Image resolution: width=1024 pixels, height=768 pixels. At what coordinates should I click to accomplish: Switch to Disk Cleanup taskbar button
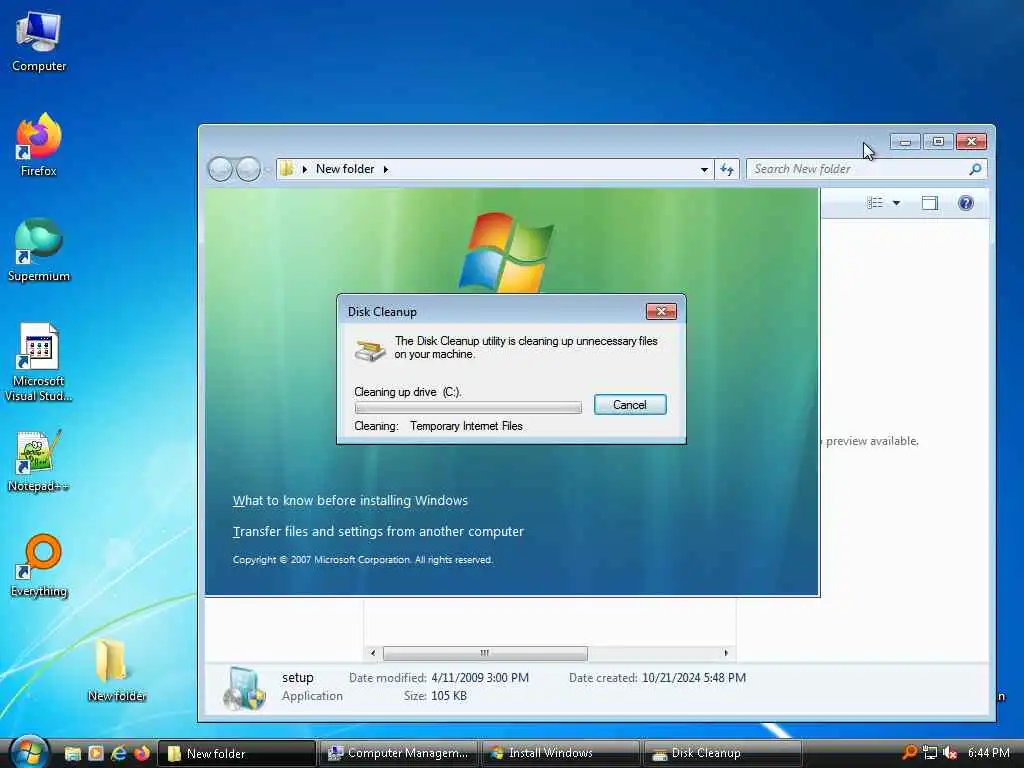[x=722, y=753]
